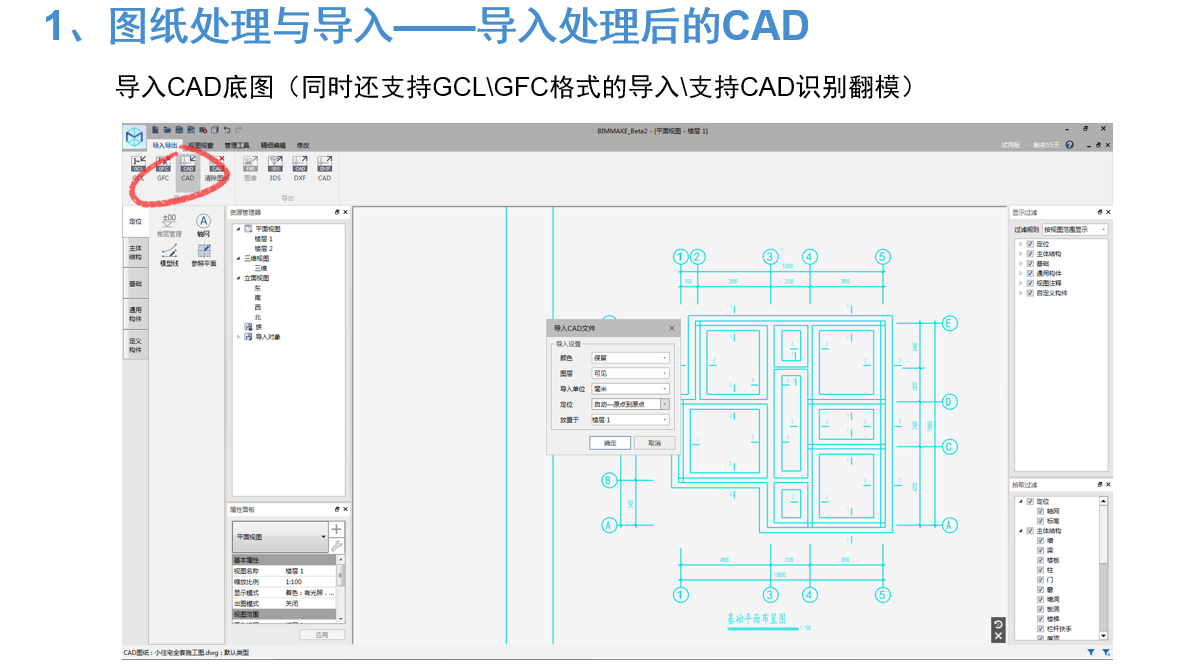Screen dimensions: 1188x671
Task: Click the BIMMAKE cube logo button
Action: 134,137
